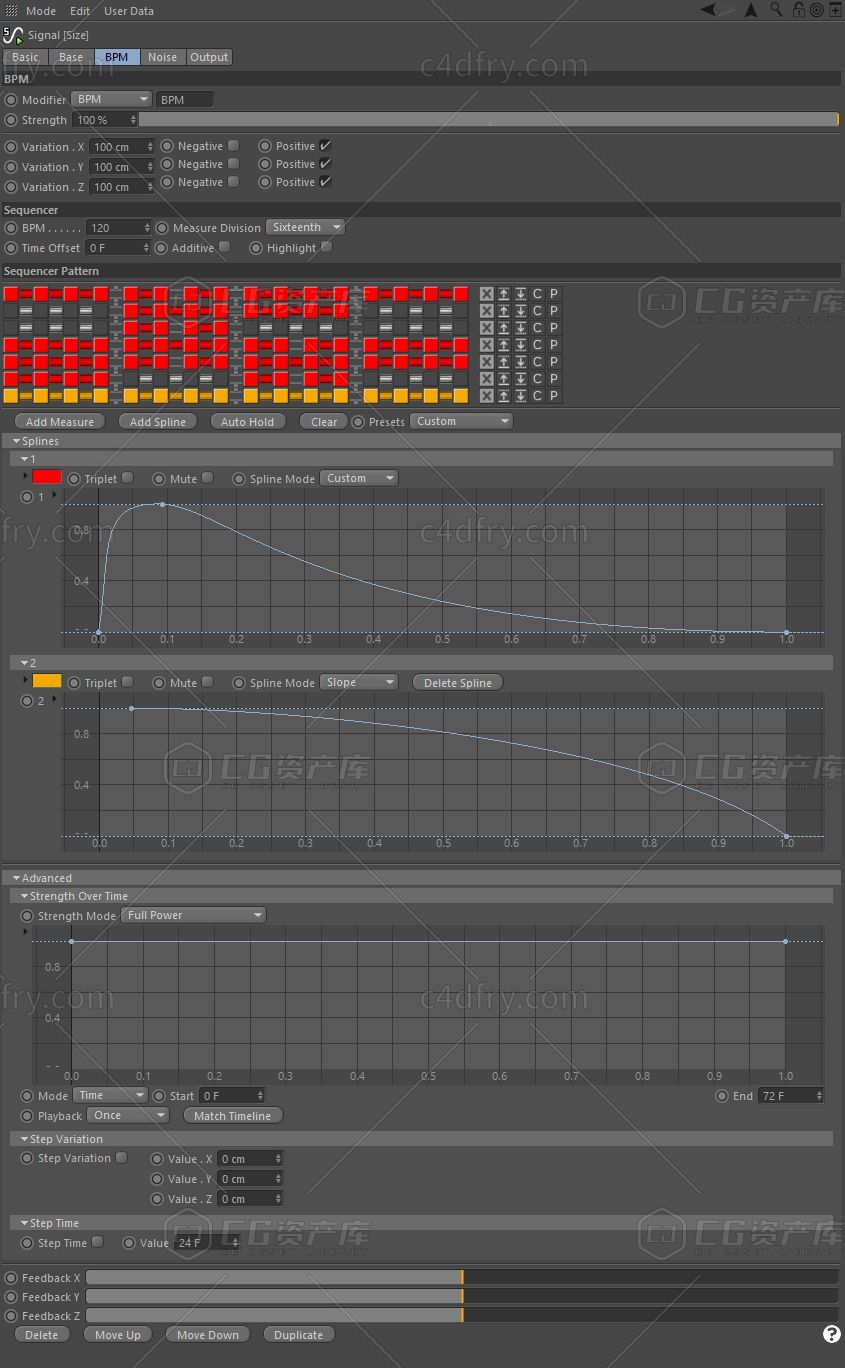Click the Strength slider bar
The image size is (845, 1368).
pos(489,120)
